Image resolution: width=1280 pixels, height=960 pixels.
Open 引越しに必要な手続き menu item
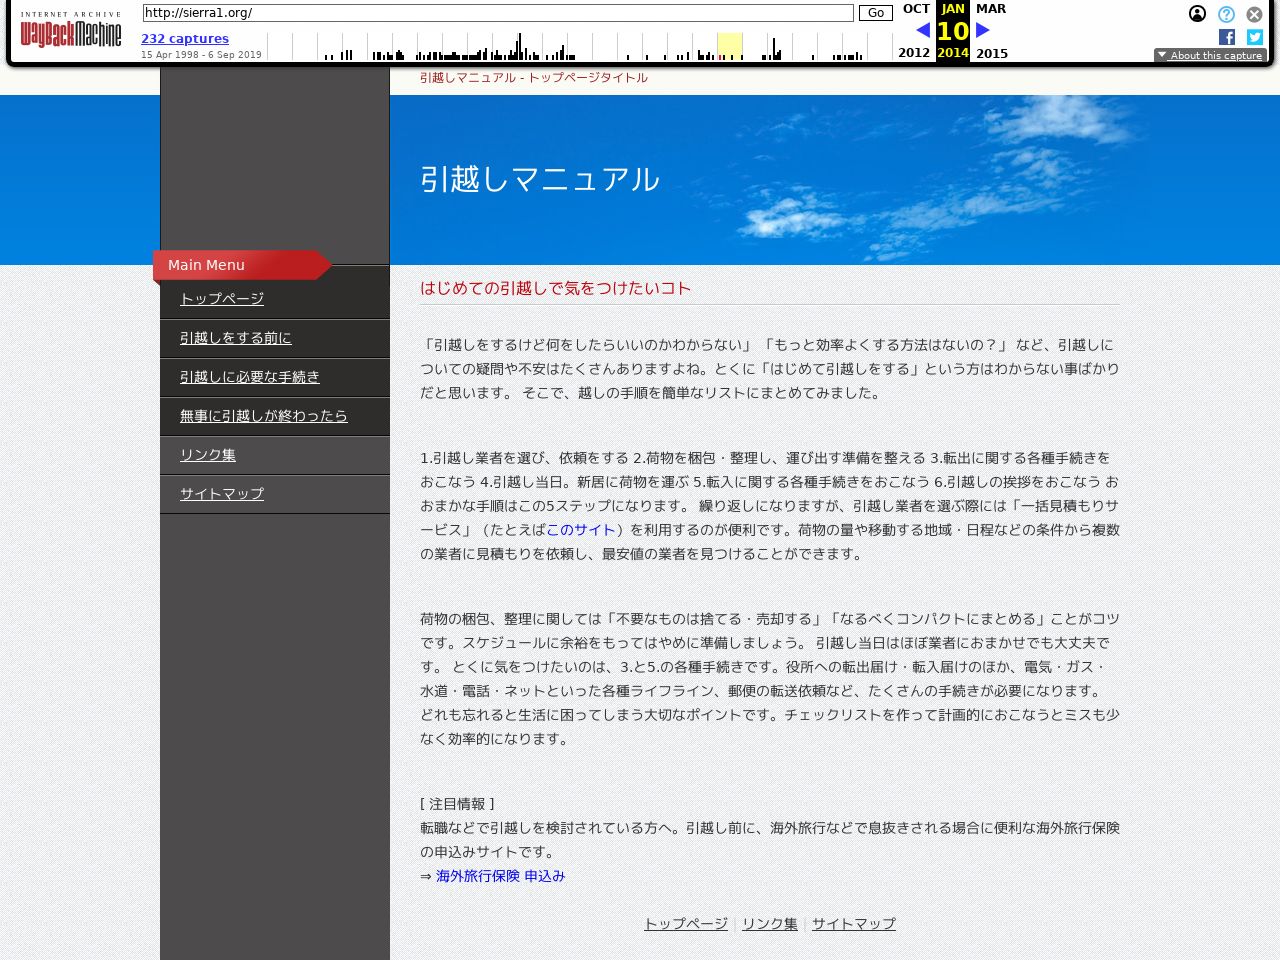tap(250, 377)
